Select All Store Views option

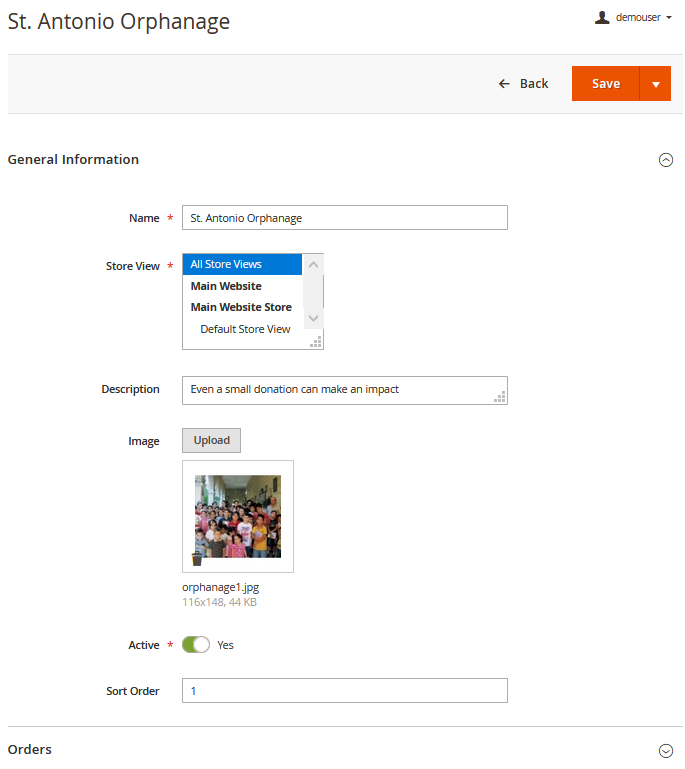pos(242,264)
